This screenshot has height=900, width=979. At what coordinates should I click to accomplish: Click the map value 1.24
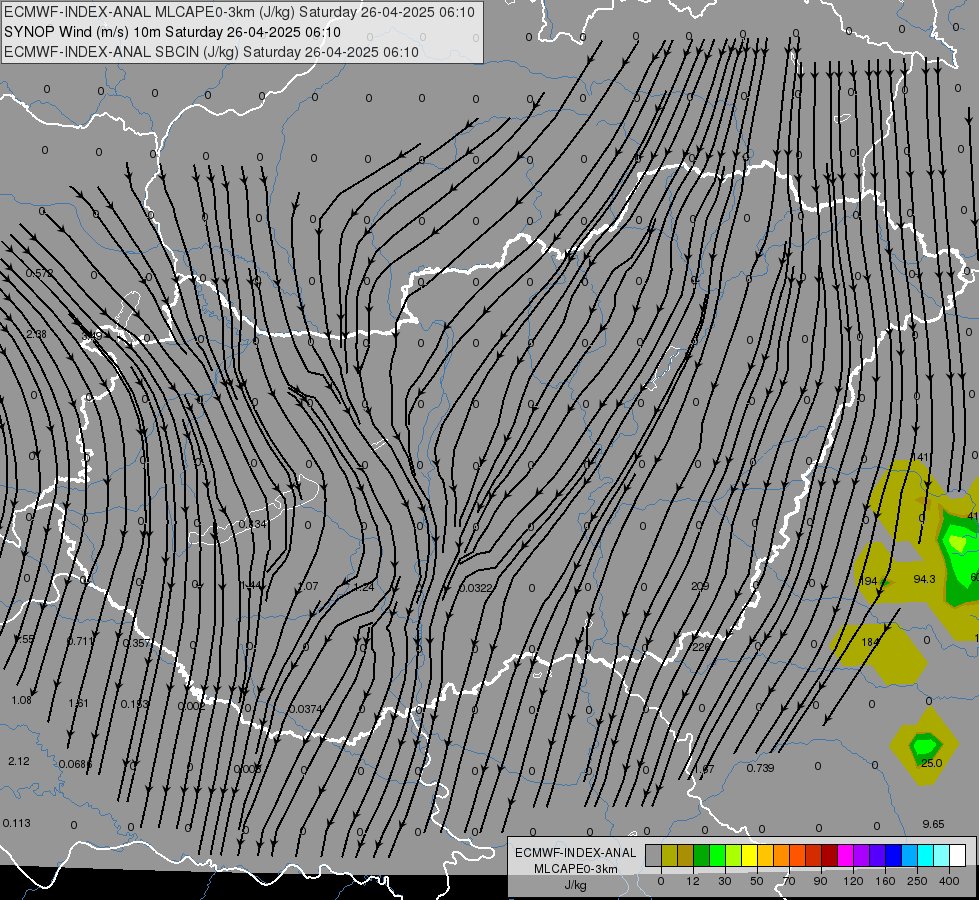coord(364,587)
